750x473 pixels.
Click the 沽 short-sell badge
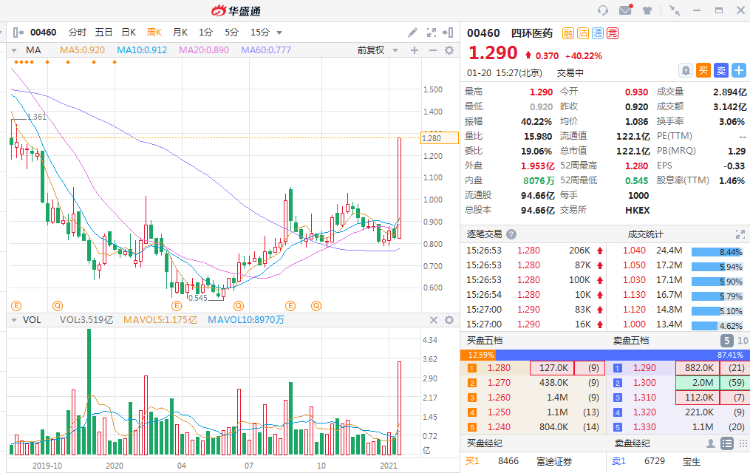point(583,33)
